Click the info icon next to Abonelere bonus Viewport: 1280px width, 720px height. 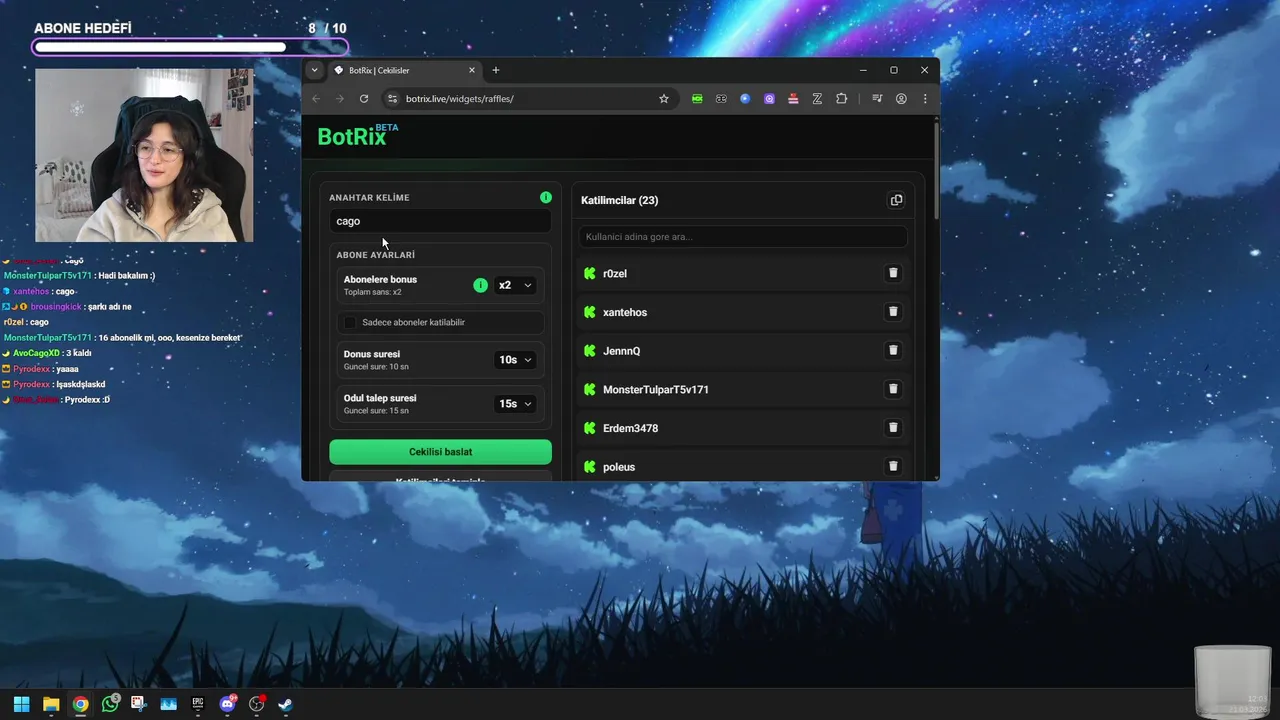coord(480,285)
